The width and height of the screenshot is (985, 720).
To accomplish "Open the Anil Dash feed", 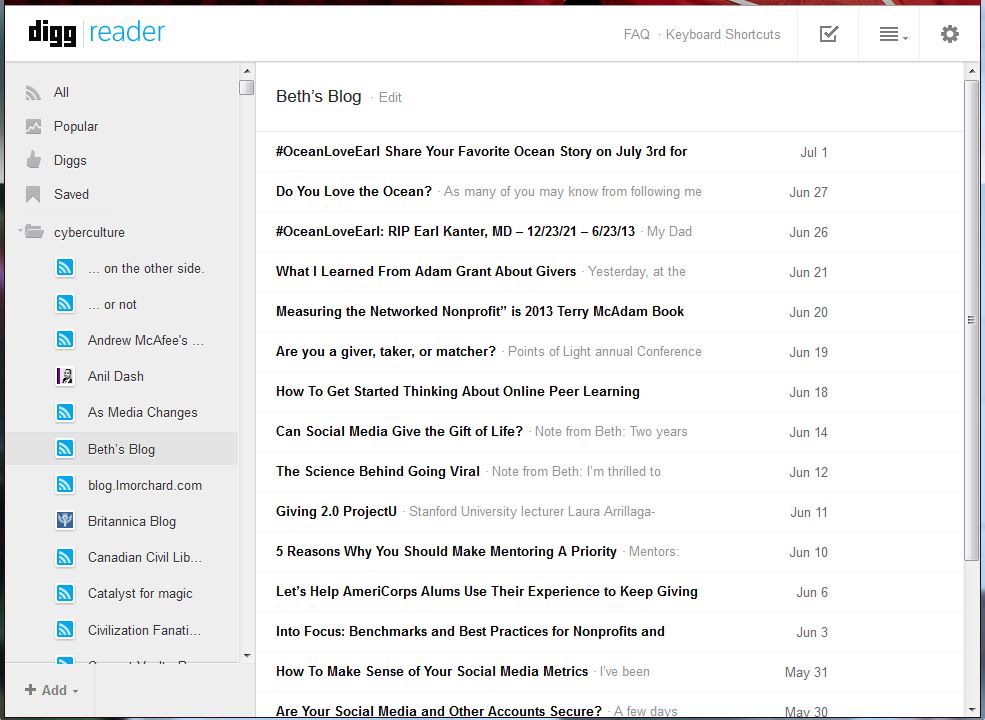I will tap(116, 376).
